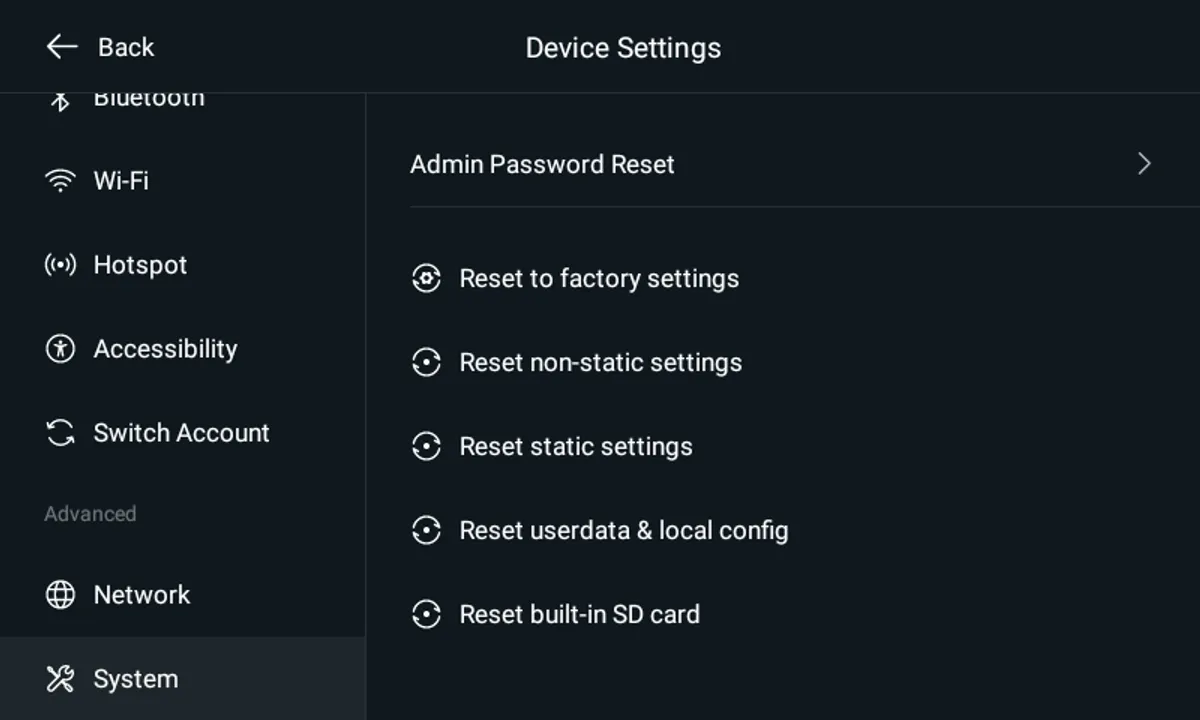Click the back arrow icon
1200x720 pixels.
tap(61, 46)
